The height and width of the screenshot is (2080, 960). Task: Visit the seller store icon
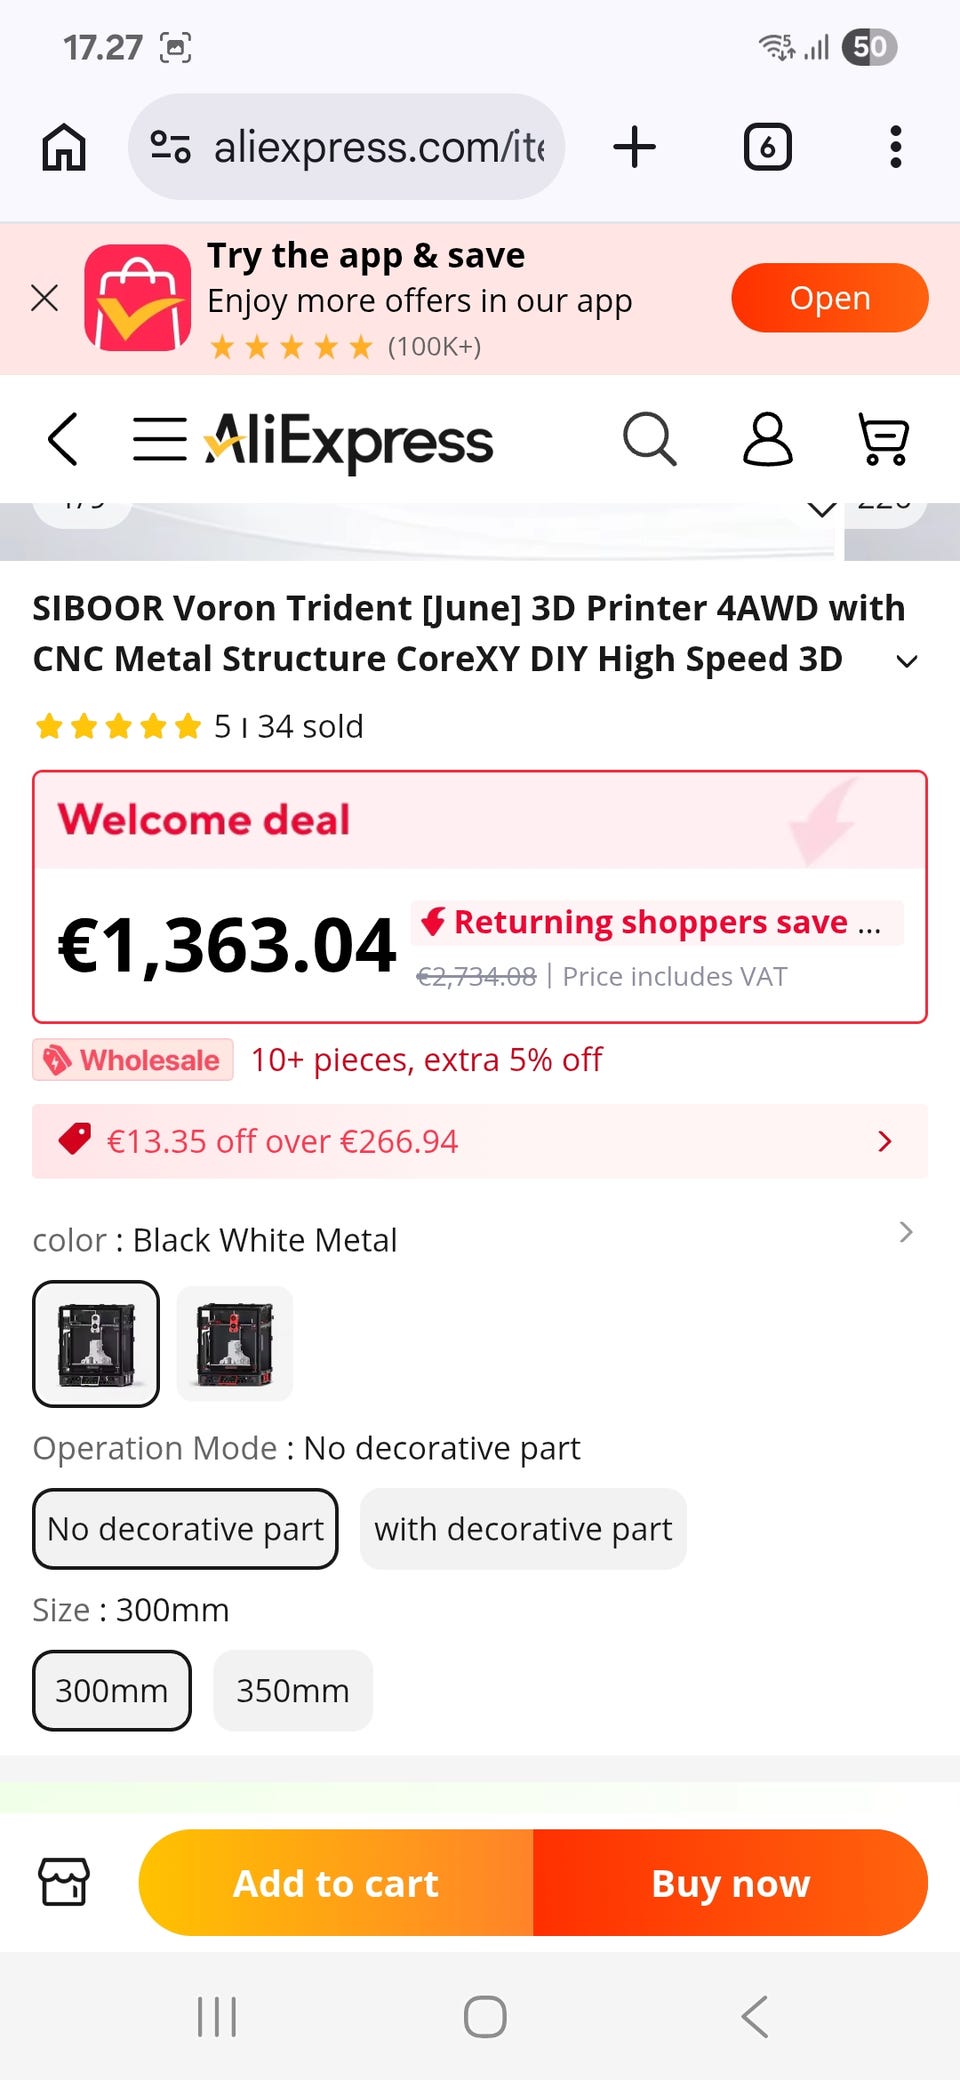[x=64, y=1882]
